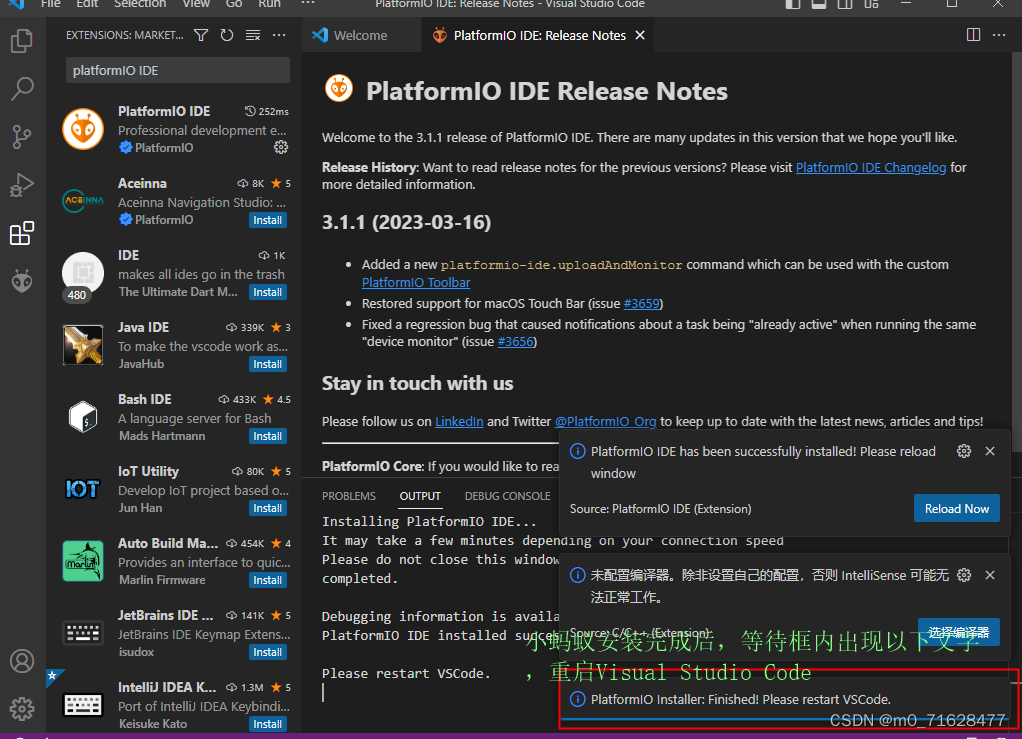Open the Accounts icon above Settings
The width and height of the screenshot is (1022, 739).
(22, 661)
